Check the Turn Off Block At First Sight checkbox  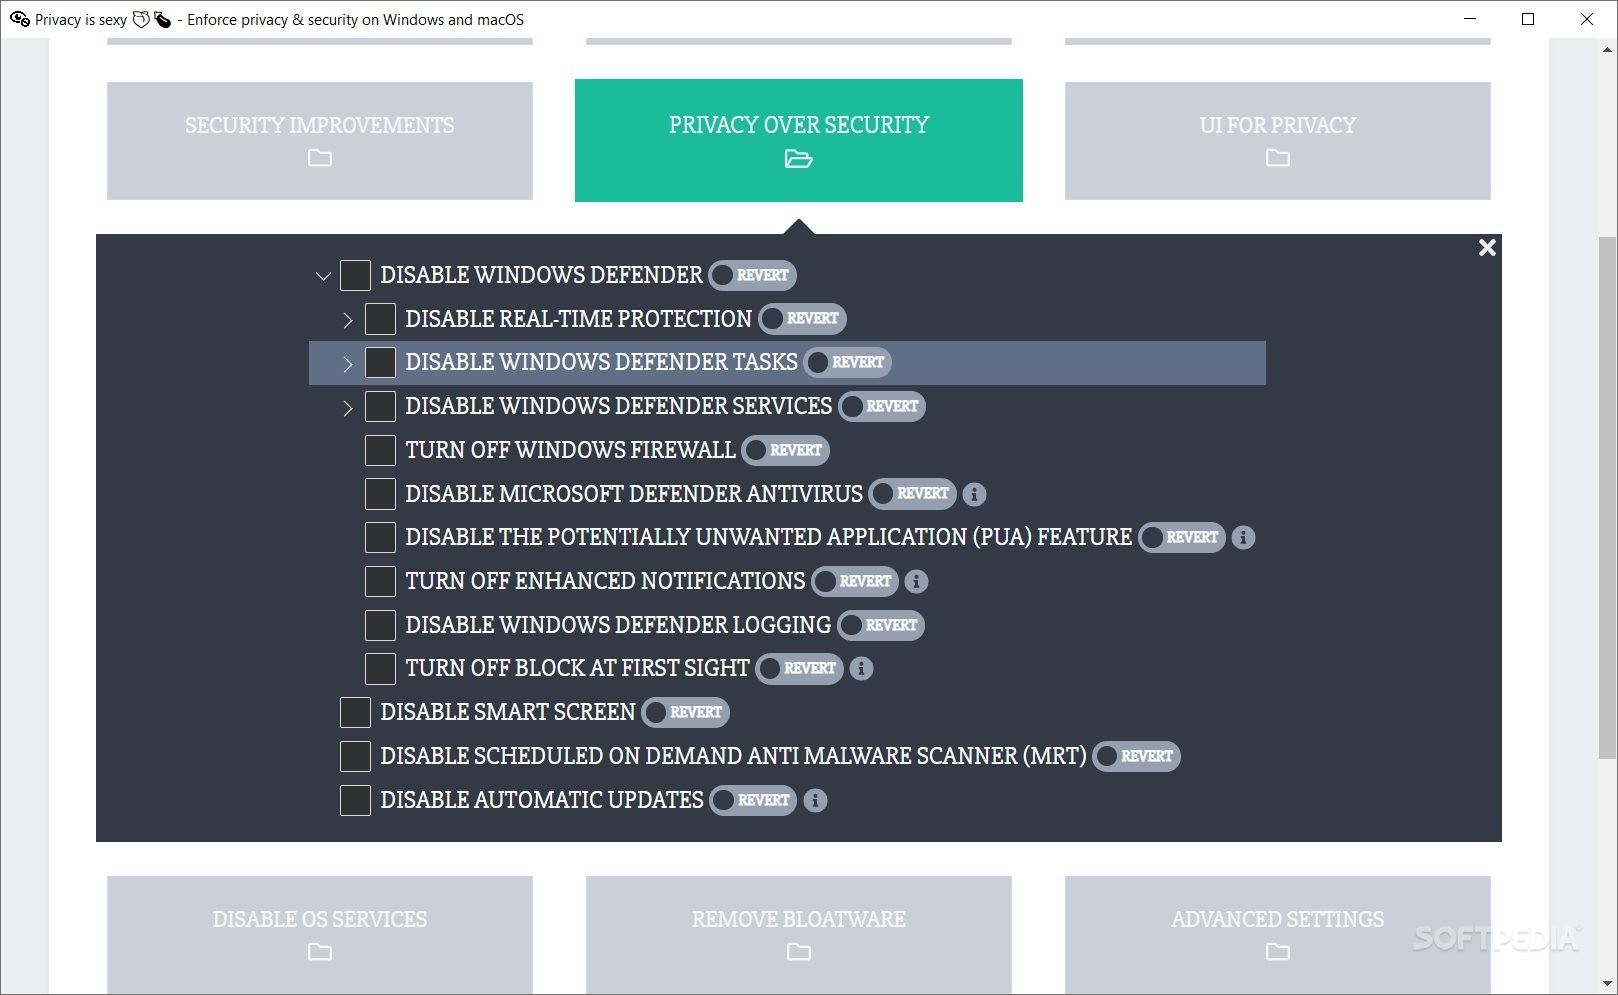coord(380,668)
